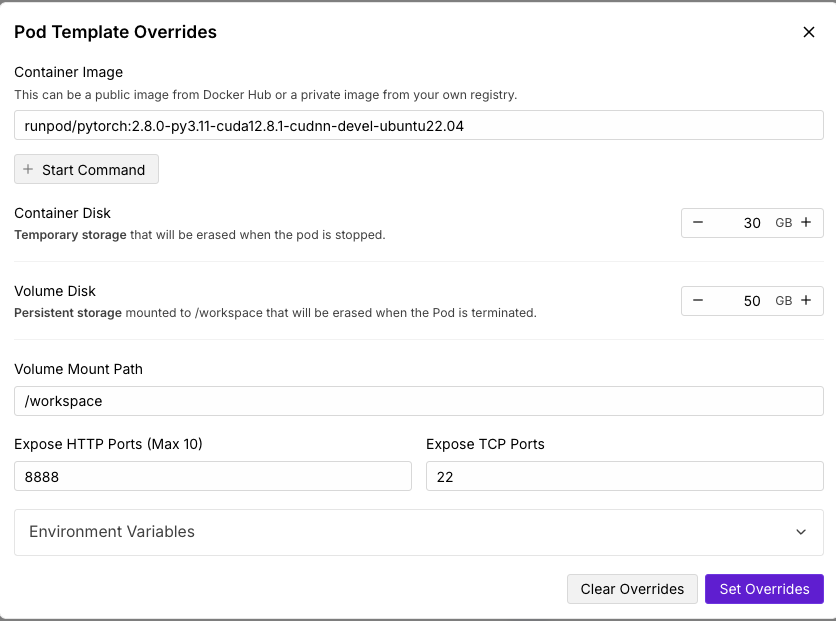
Task: Add a Start Command
Action: coord(86,170)
